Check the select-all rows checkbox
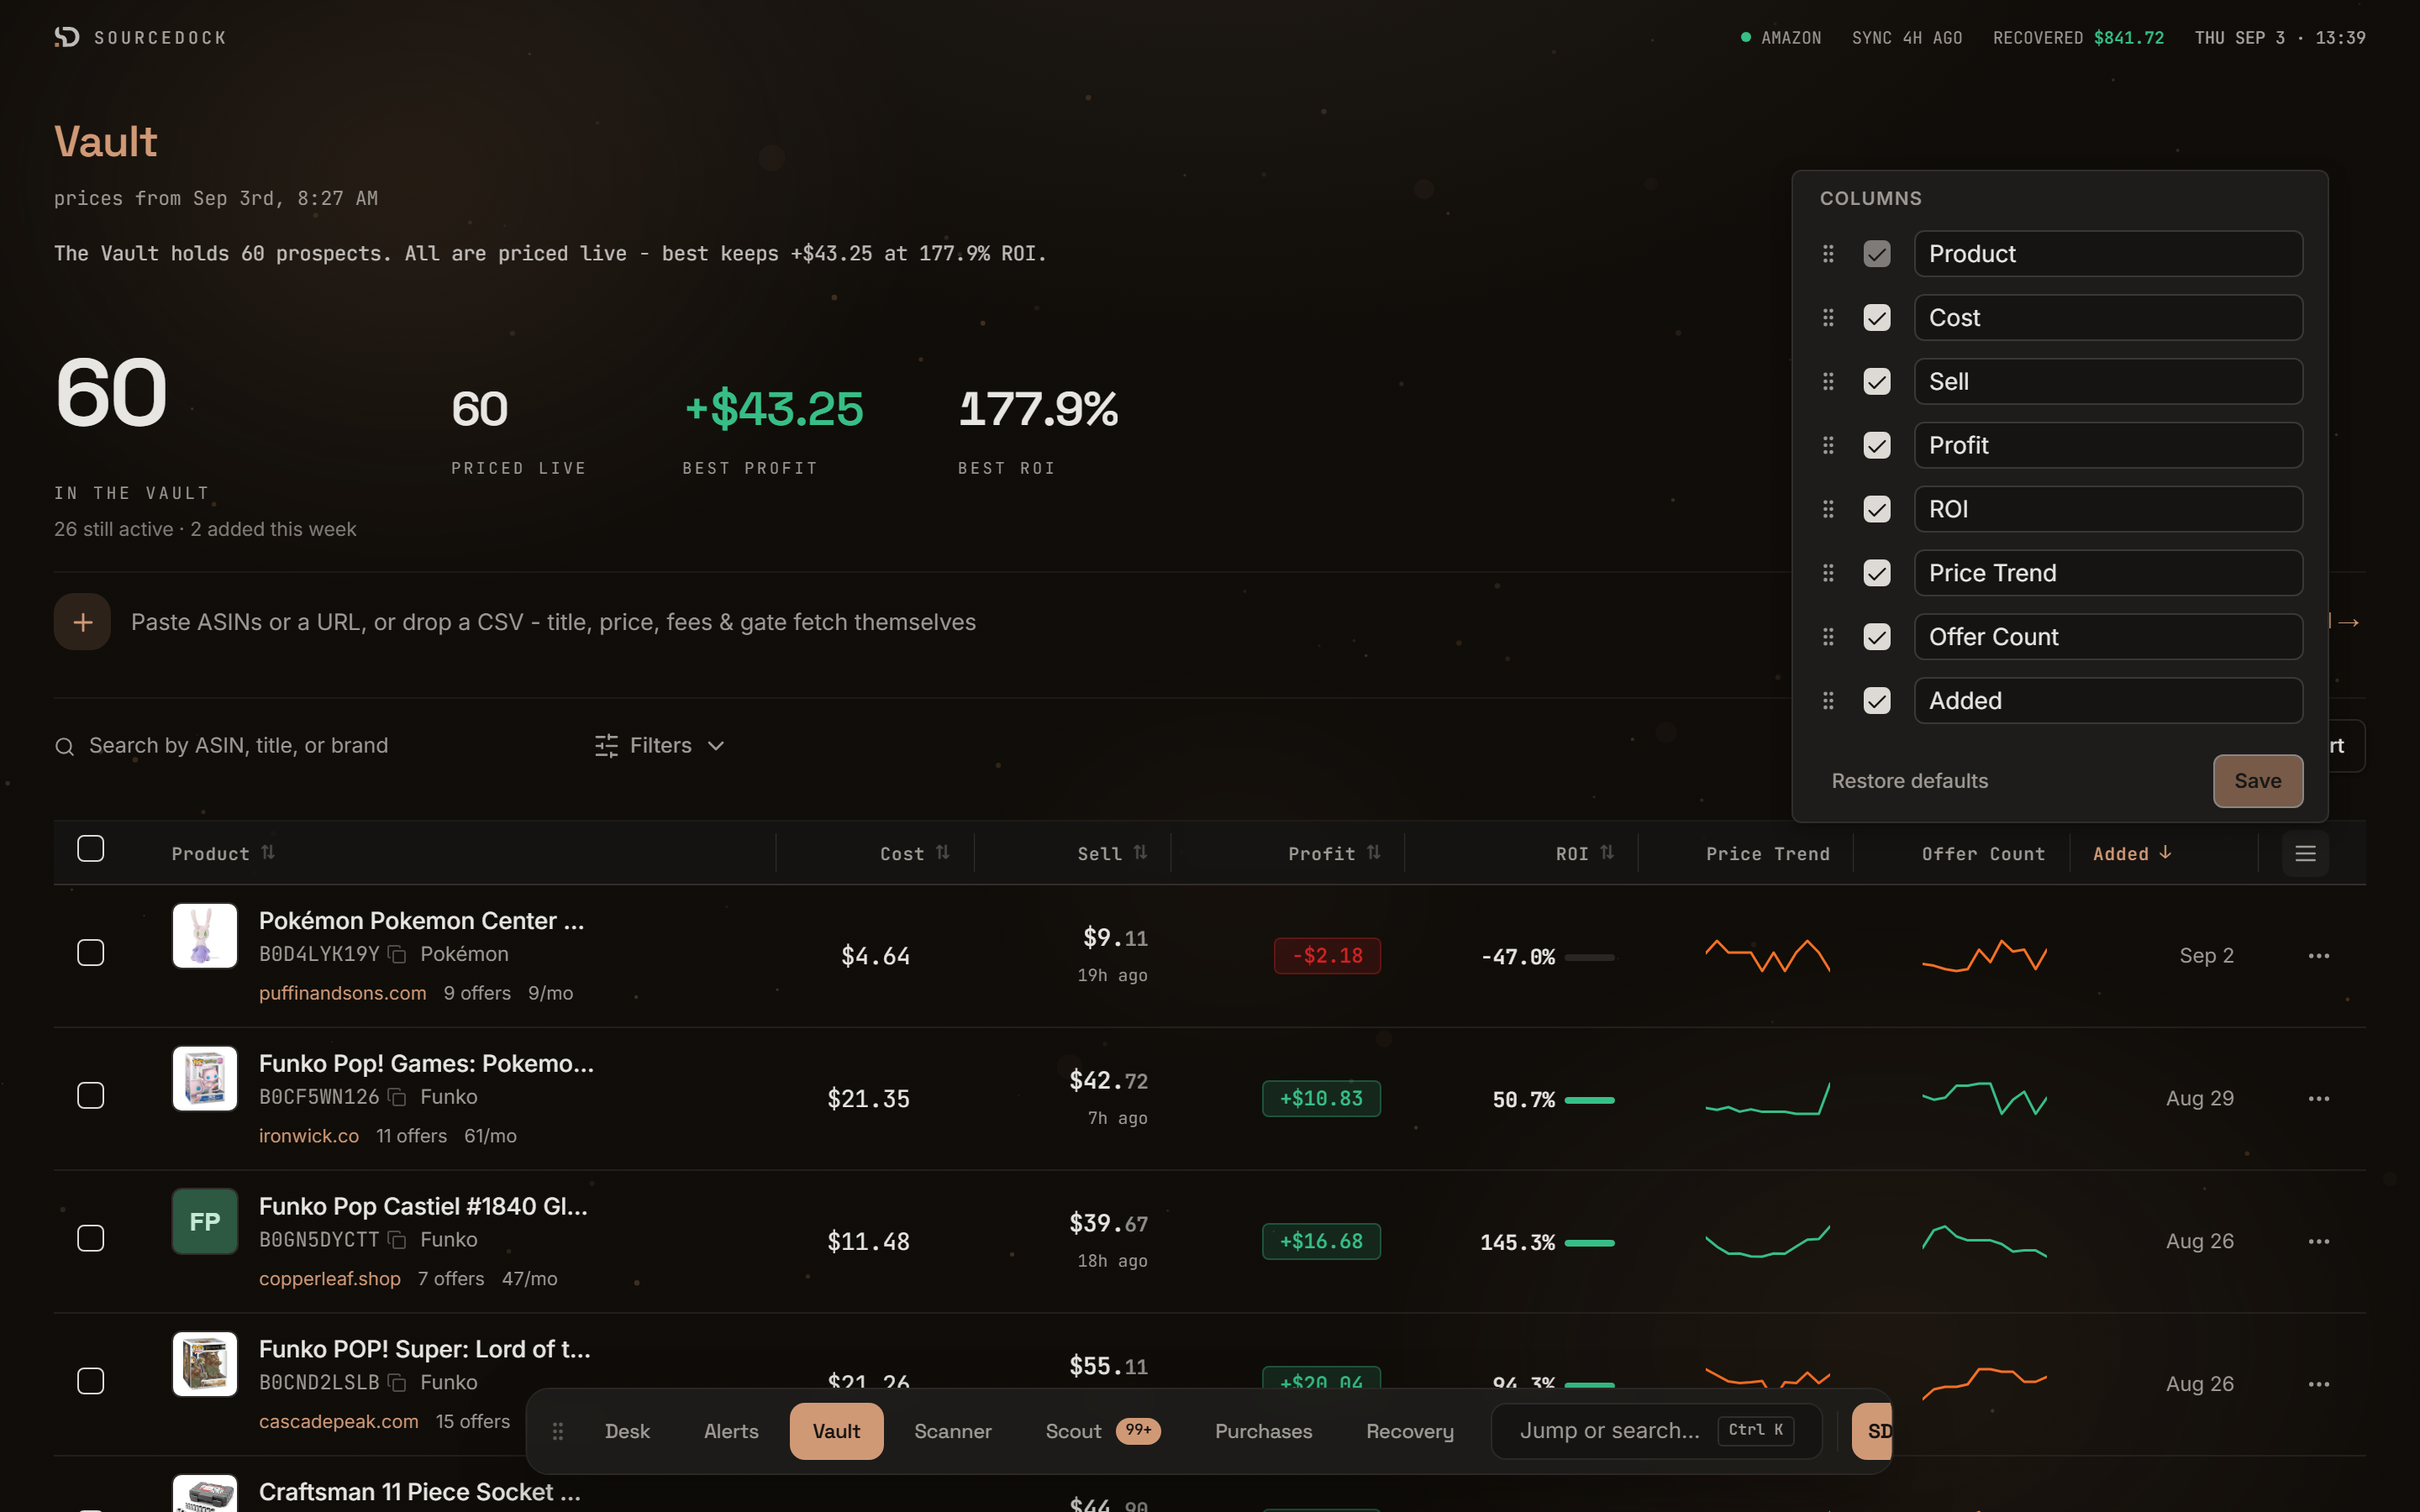2420x1512 pixels. click(x=91, y=849)
